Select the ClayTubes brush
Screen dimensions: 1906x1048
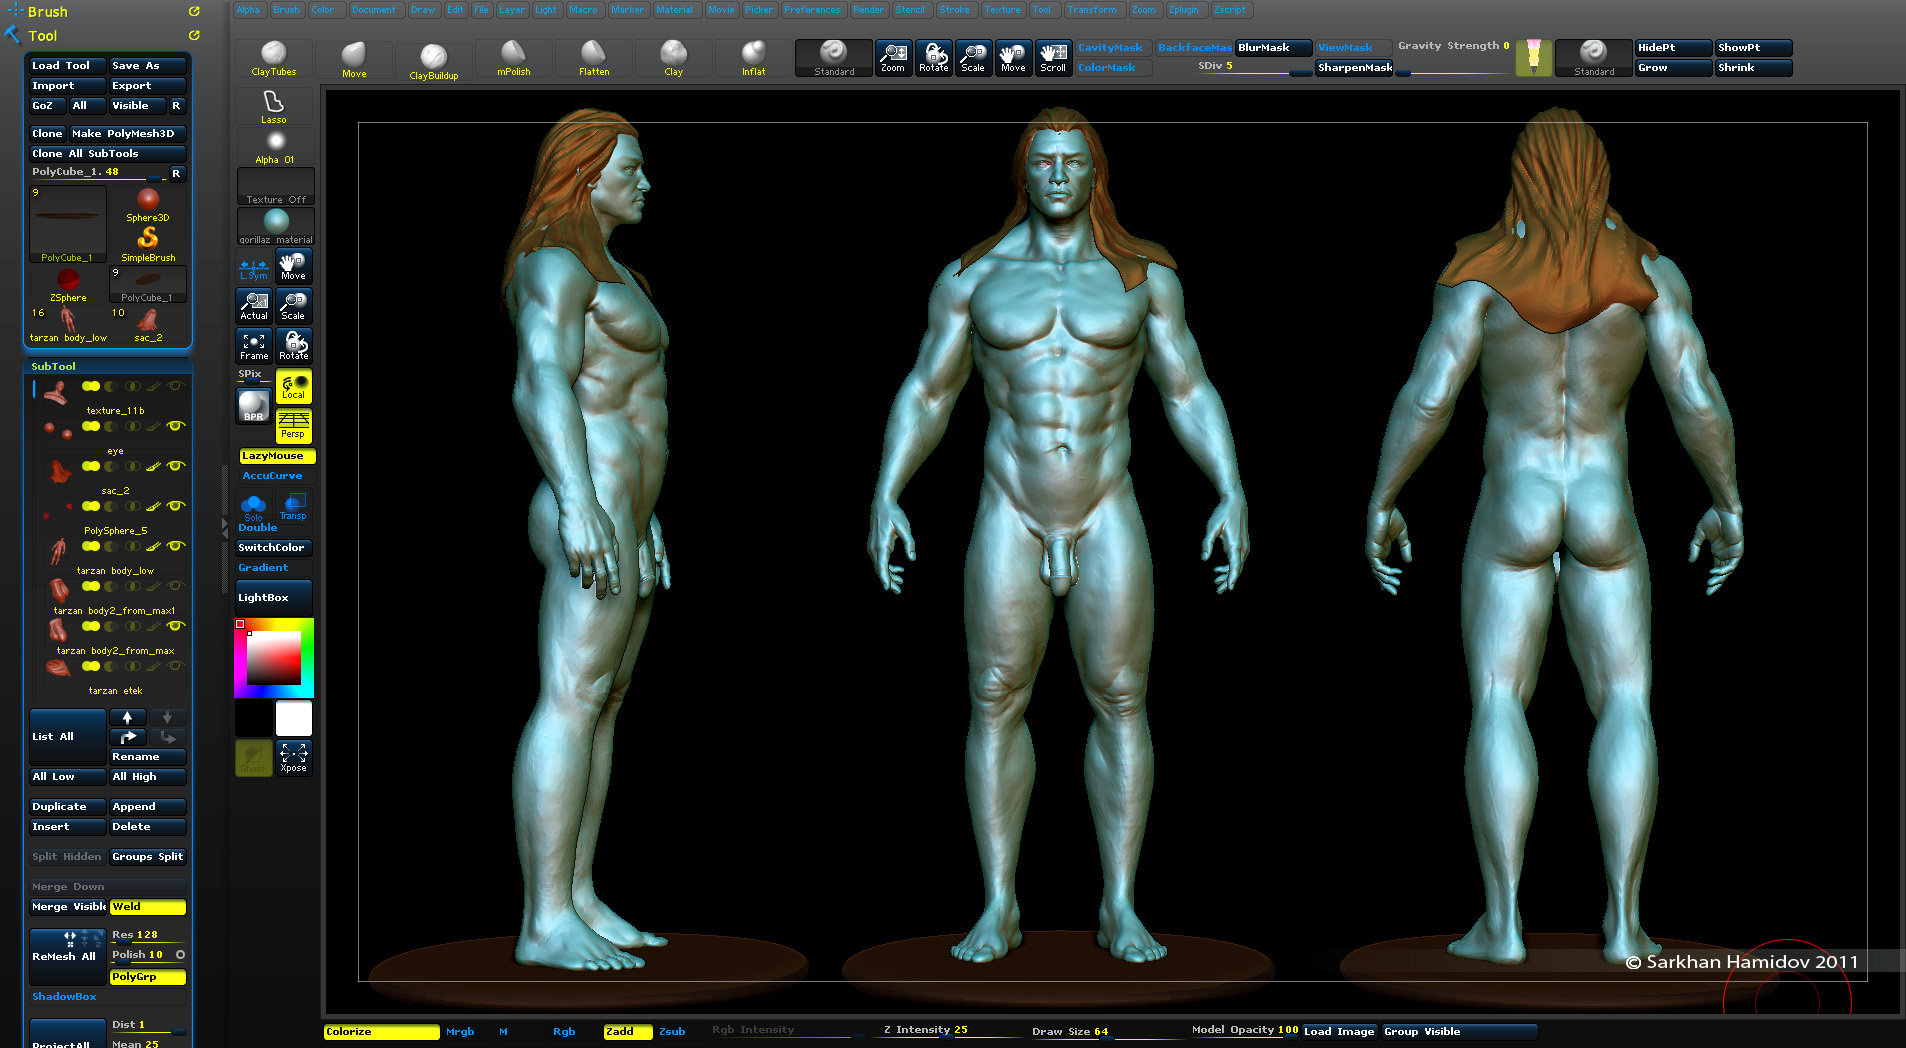273,58
